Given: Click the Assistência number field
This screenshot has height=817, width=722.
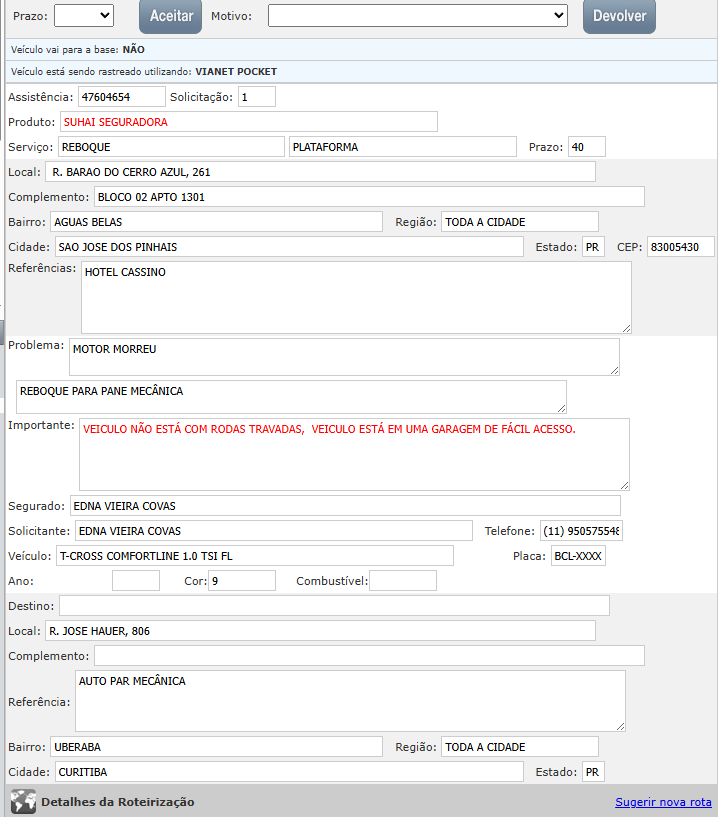Looking at the screenshot, I should pyautogui.click(x=121, y=96).
